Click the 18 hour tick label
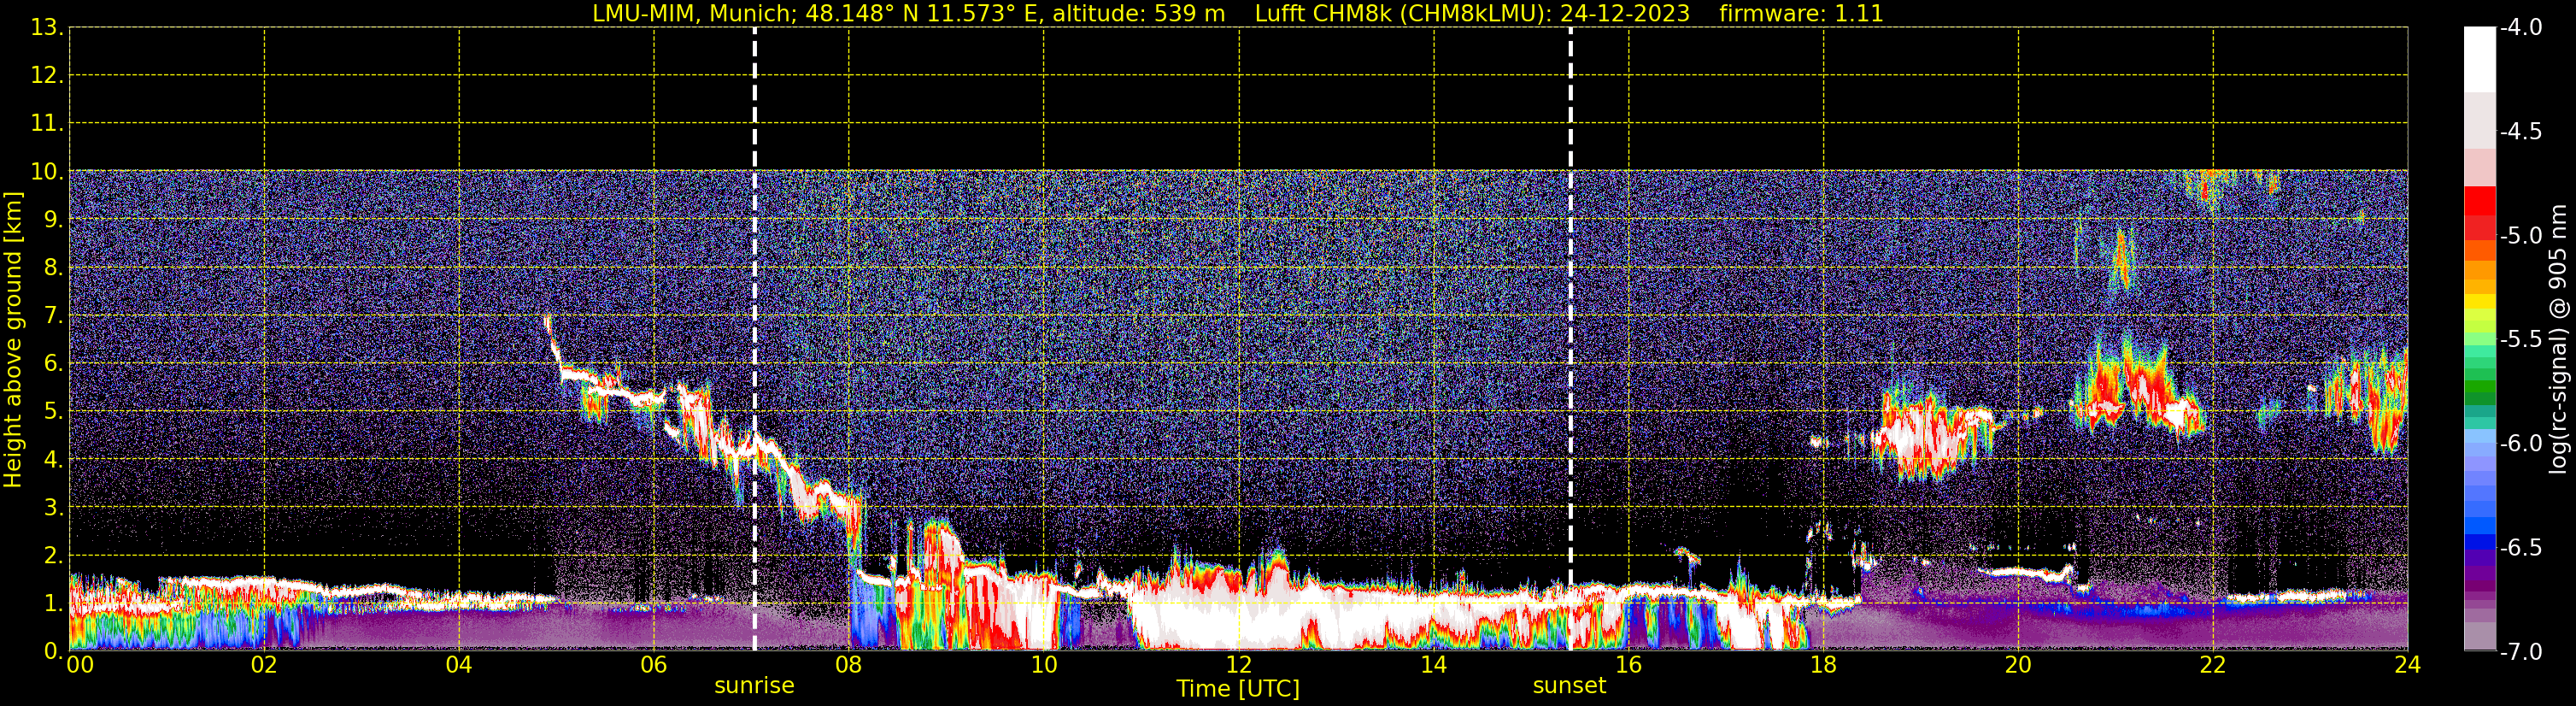 (x=1823, y=666)
